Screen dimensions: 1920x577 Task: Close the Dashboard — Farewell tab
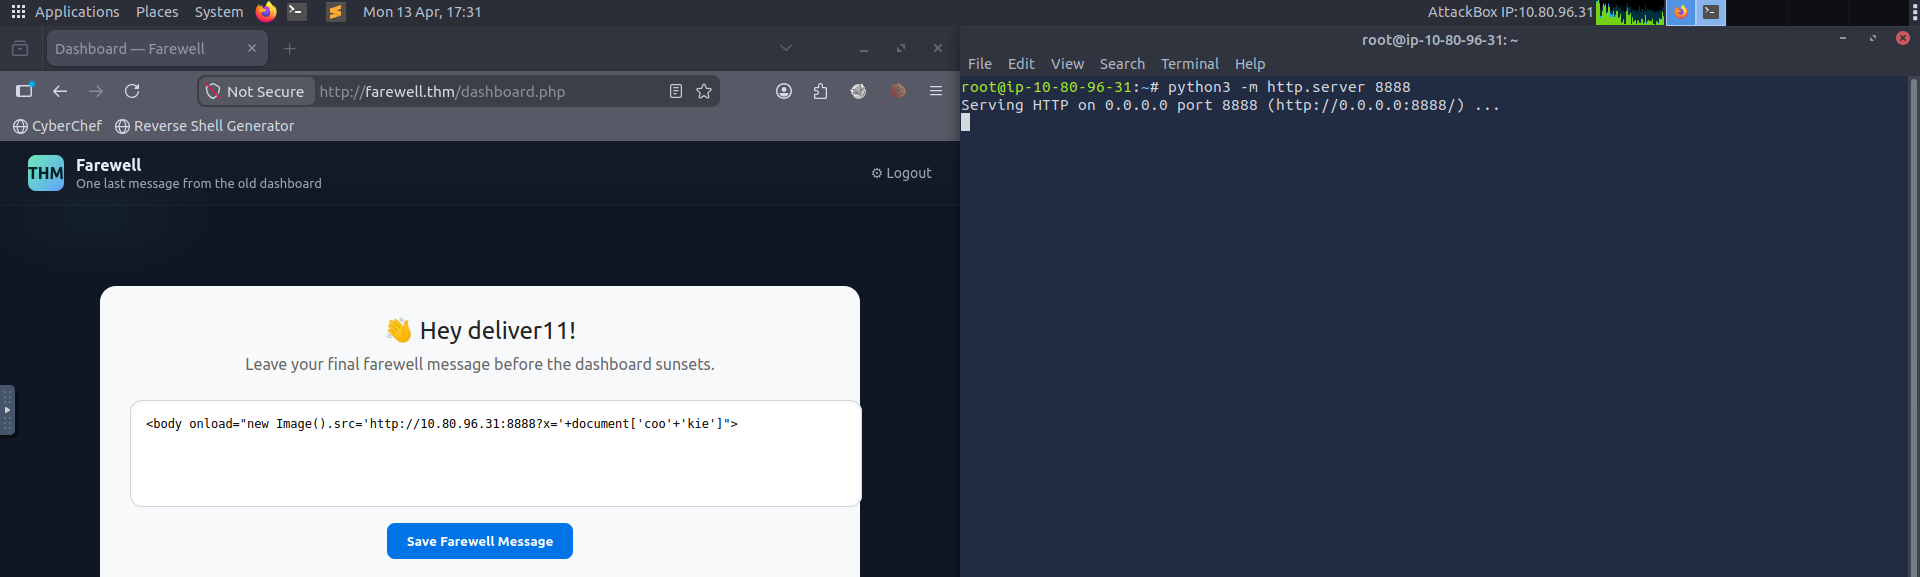pyautogui.click(x=252, y=48)
